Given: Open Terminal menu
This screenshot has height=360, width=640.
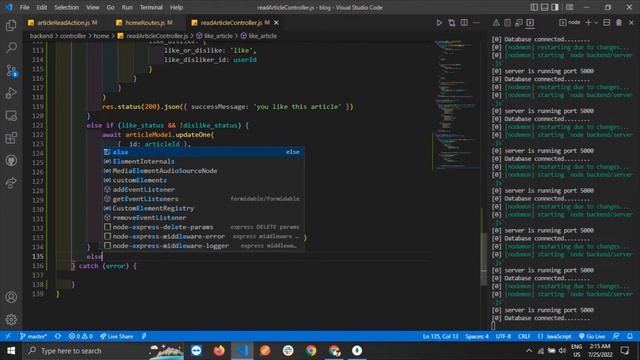Looking at the screenshot, I should tap(151, 7).
